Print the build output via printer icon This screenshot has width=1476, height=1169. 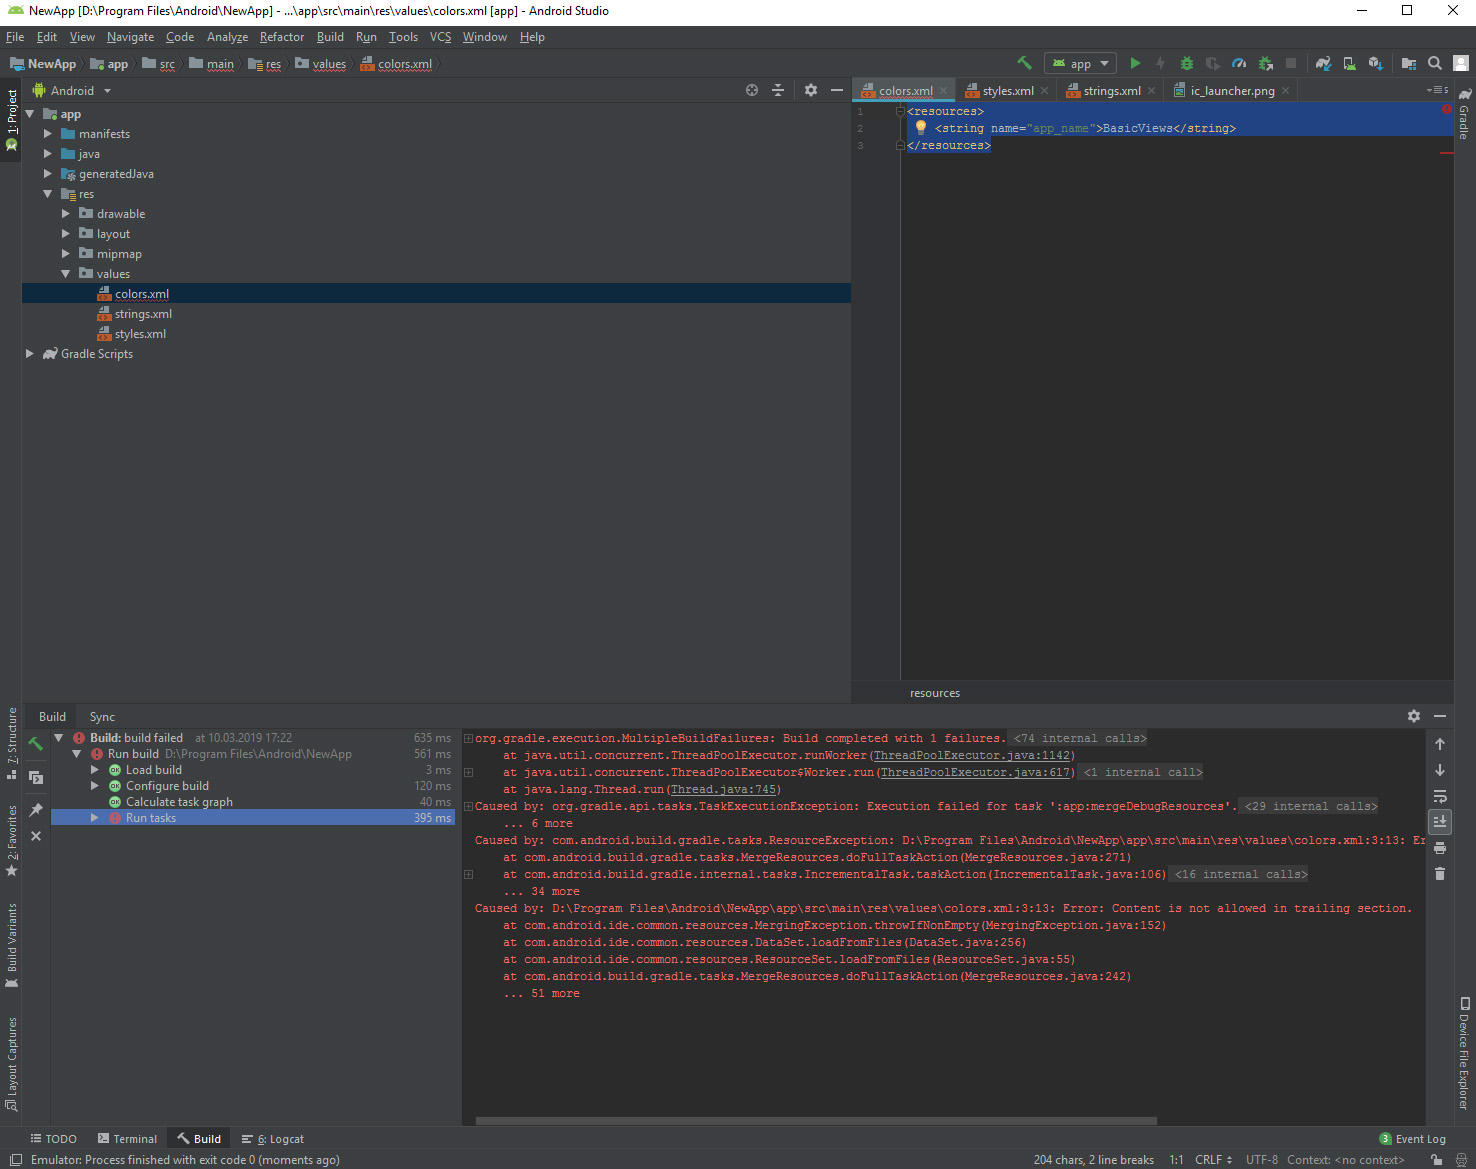coord(1440,848)
